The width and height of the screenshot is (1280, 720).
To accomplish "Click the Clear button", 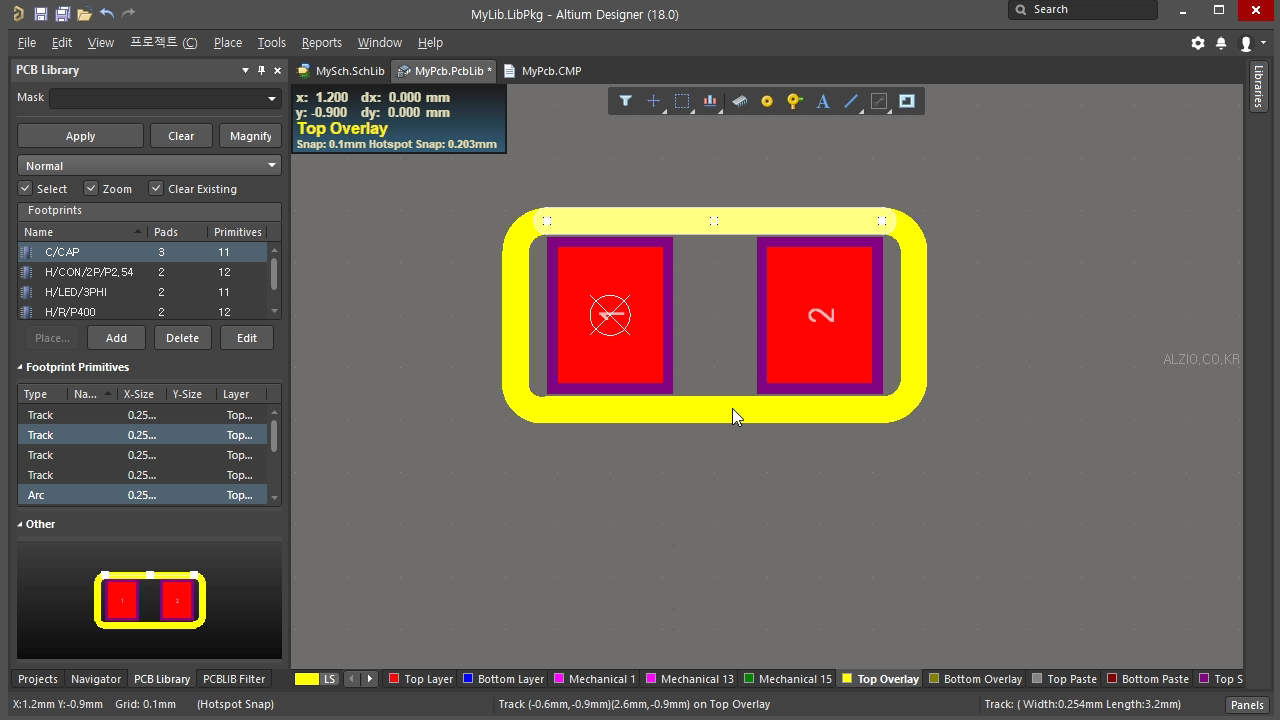I will pyautogui.click(x=181, y=136).
